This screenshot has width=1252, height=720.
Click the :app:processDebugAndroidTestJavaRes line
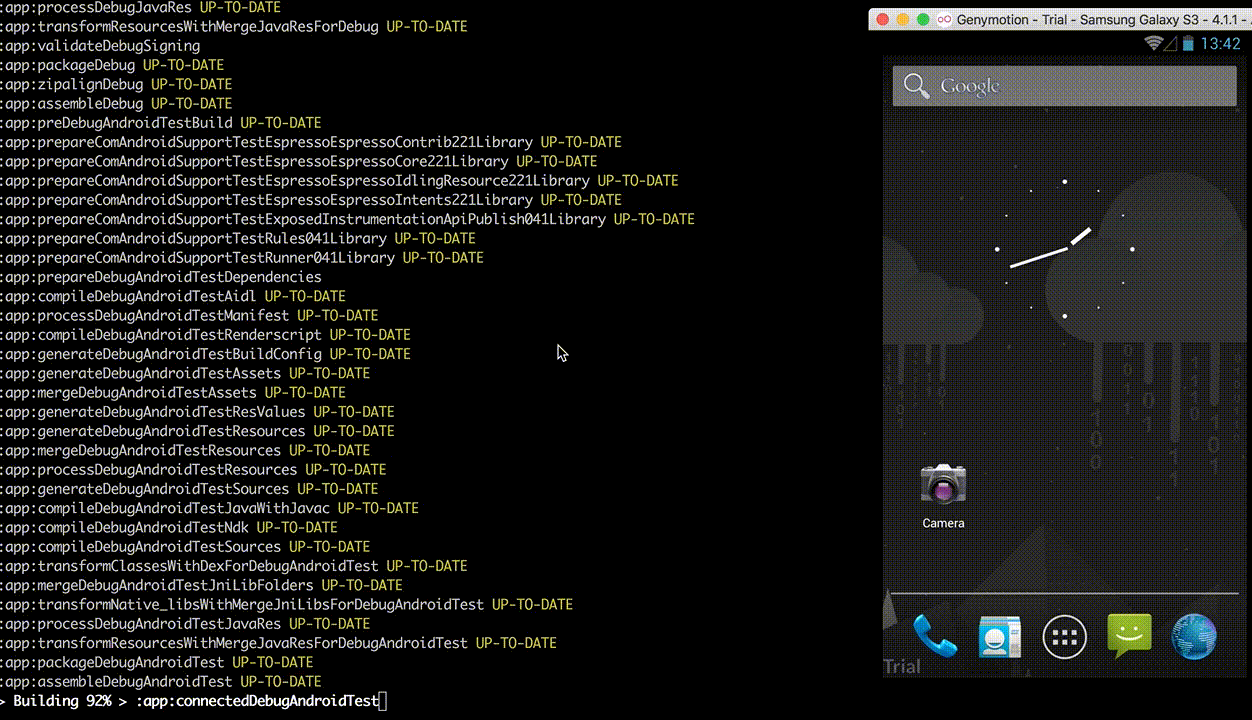(x=185, y=624)
